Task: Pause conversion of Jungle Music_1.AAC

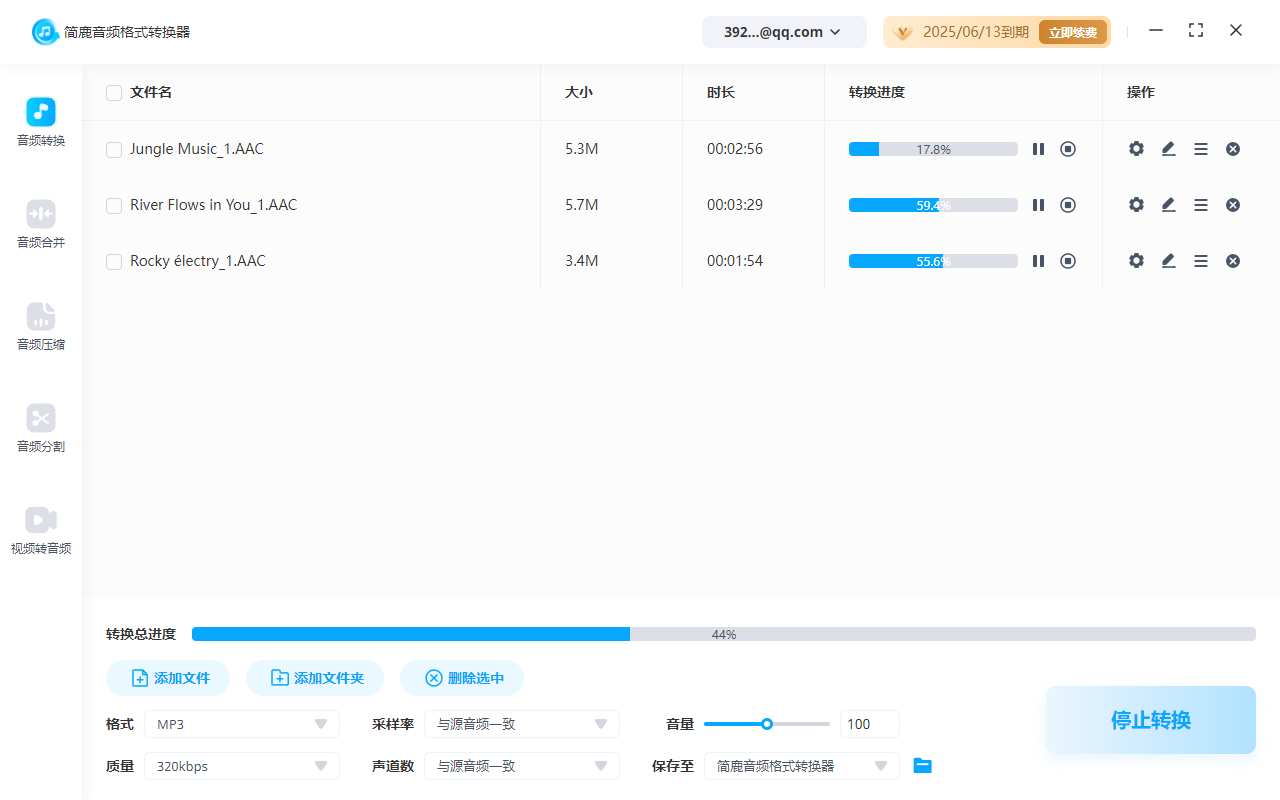Action: 1038,149
